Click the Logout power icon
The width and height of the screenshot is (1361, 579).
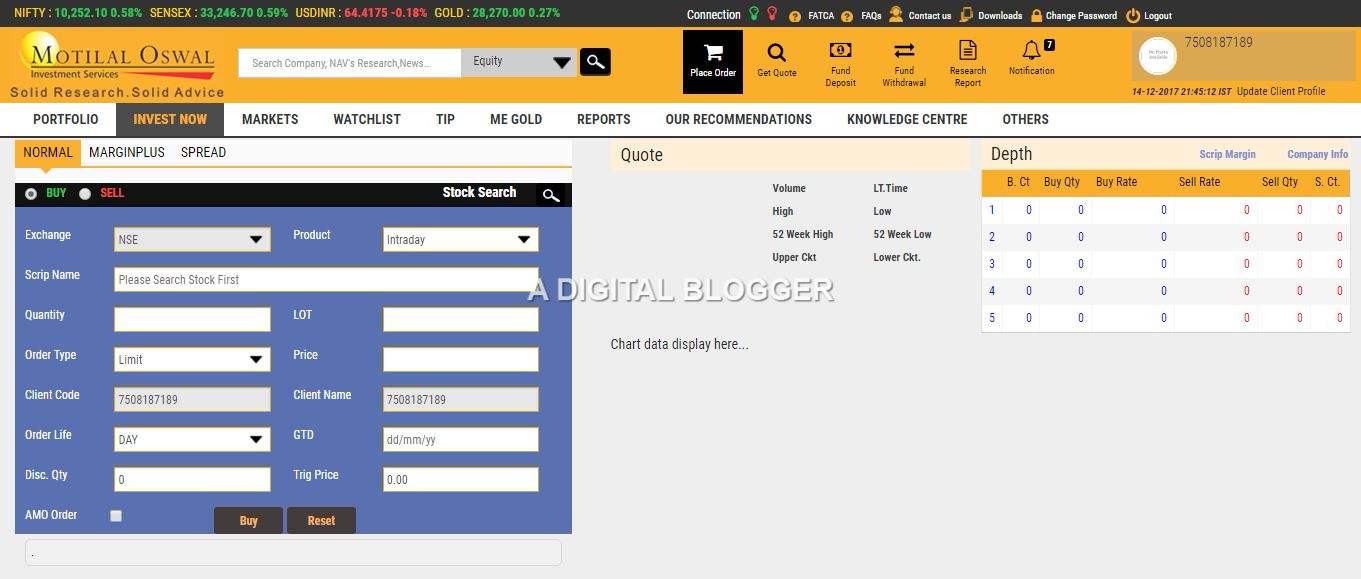[1132, 16]
